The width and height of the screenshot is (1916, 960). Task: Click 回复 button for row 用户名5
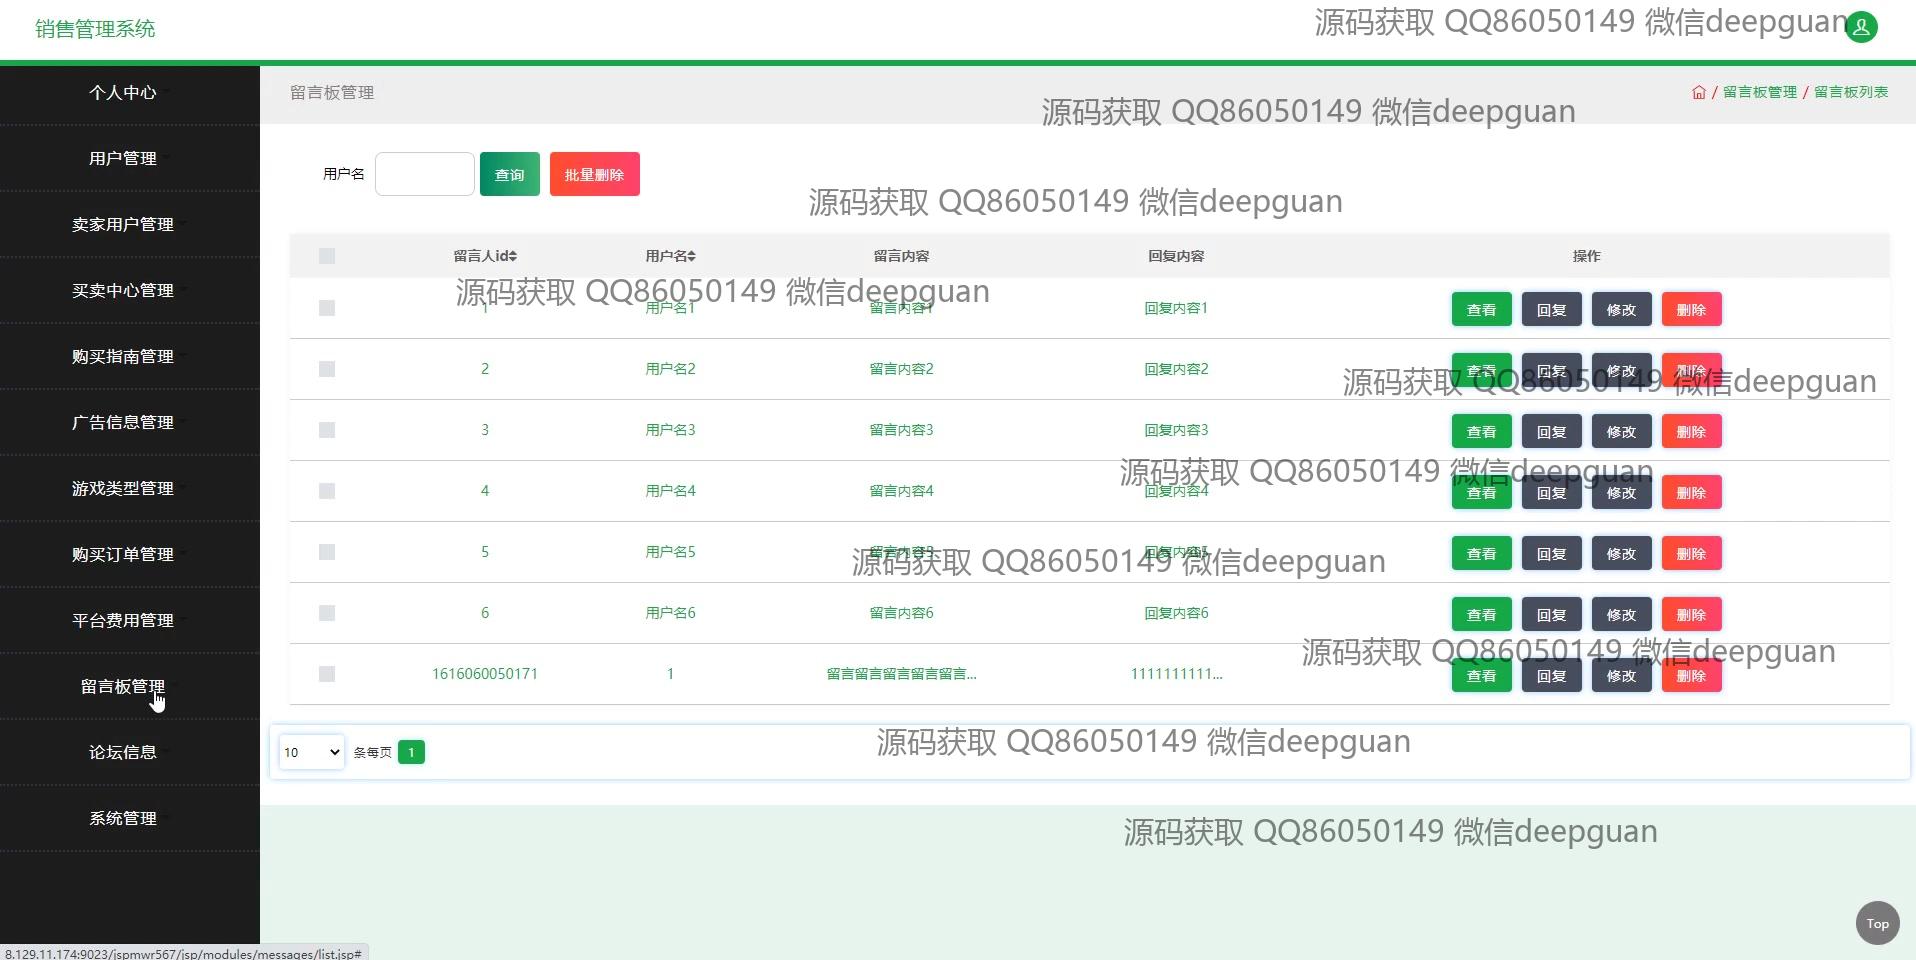pos(1551,554)
